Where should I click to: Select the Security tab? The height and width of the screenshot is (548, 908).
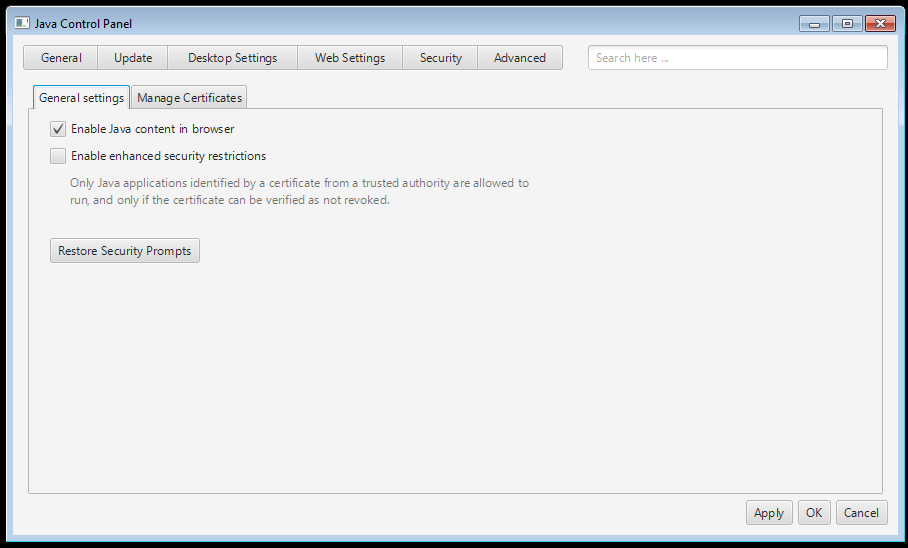pos(440,58)
